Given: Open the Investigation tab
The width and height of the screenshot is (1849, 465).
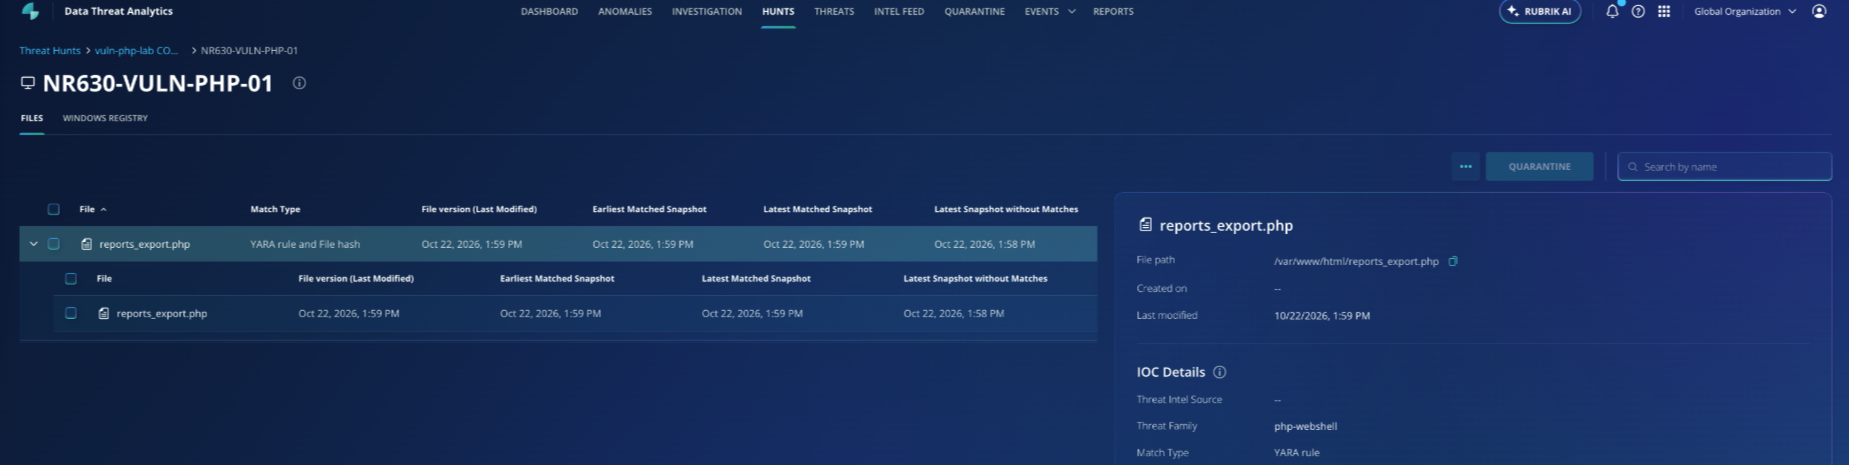Looking at the screenshot, I should pyautogui.click(x=707, y=12).
